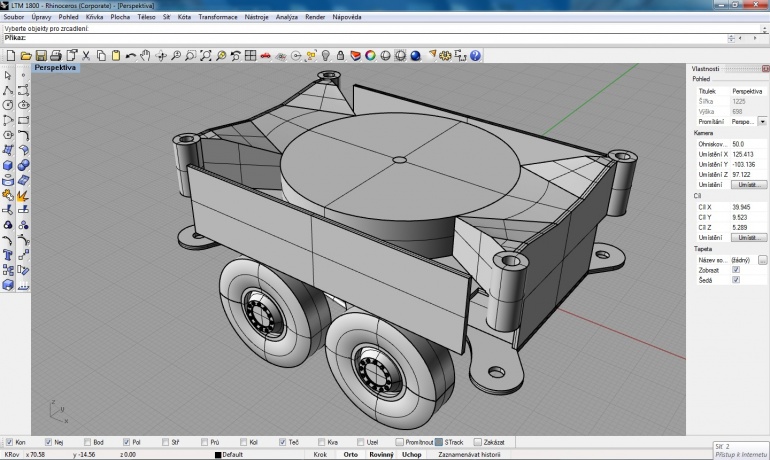Open the Promítání dropdown in properties

(763, 121)
